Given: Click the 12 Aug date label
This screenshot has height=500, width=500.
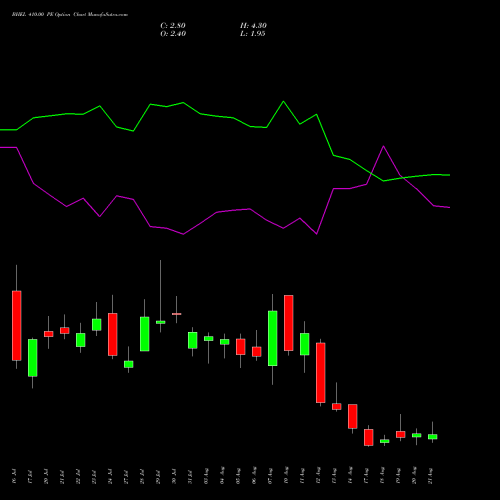Looking at the screenshot, I should coord(318,476).
